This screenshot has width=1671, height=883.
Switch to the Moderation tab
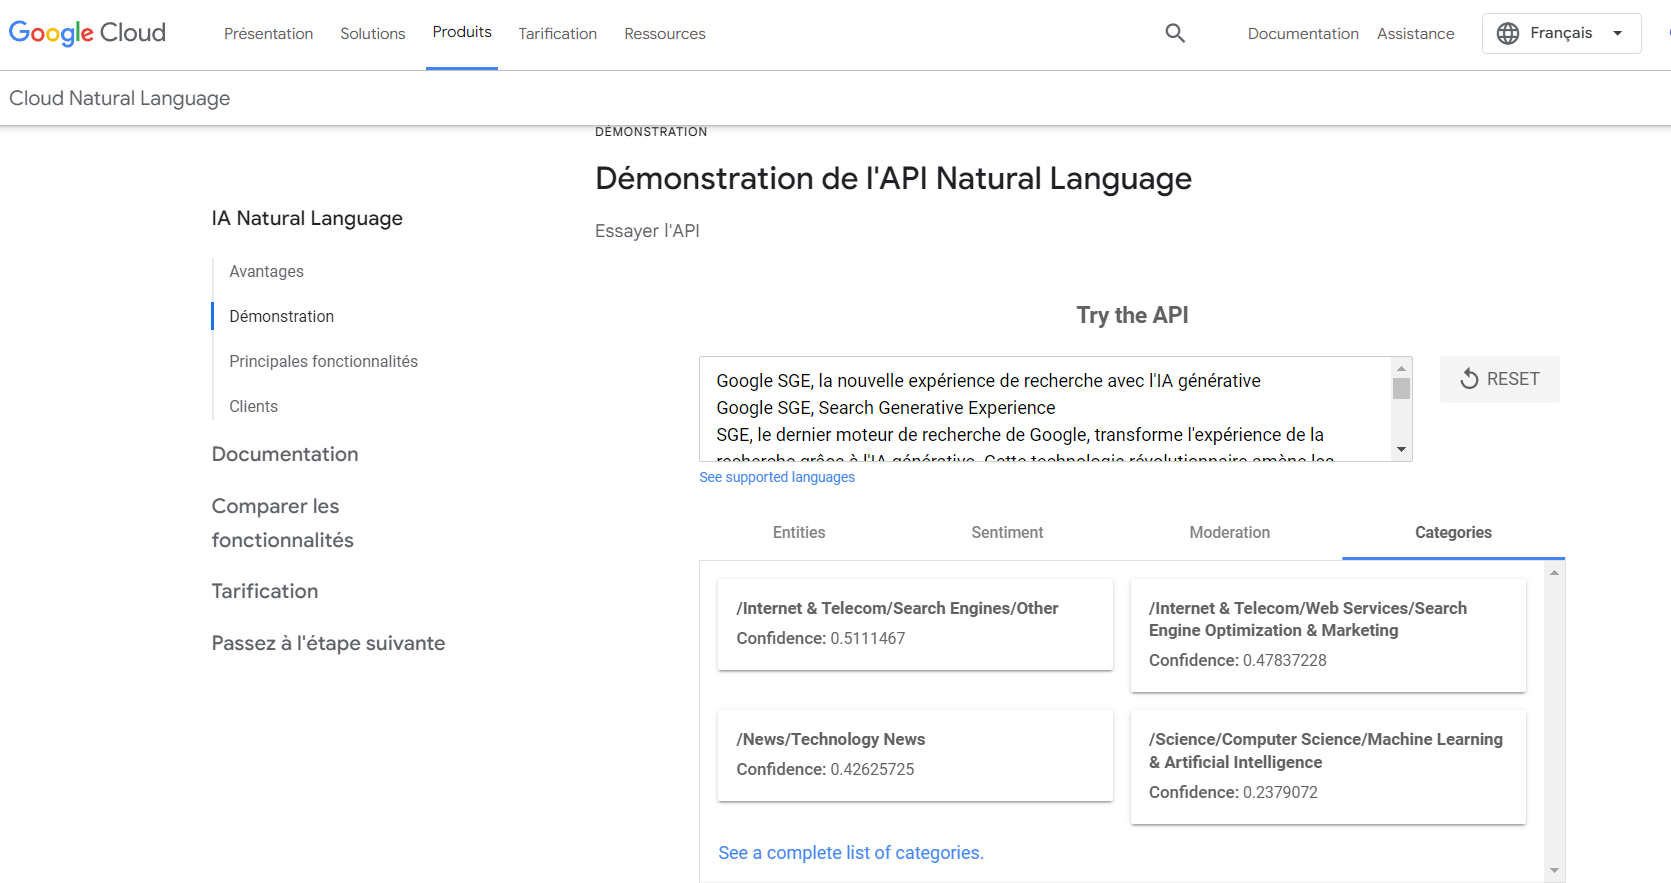(1230, 533)
